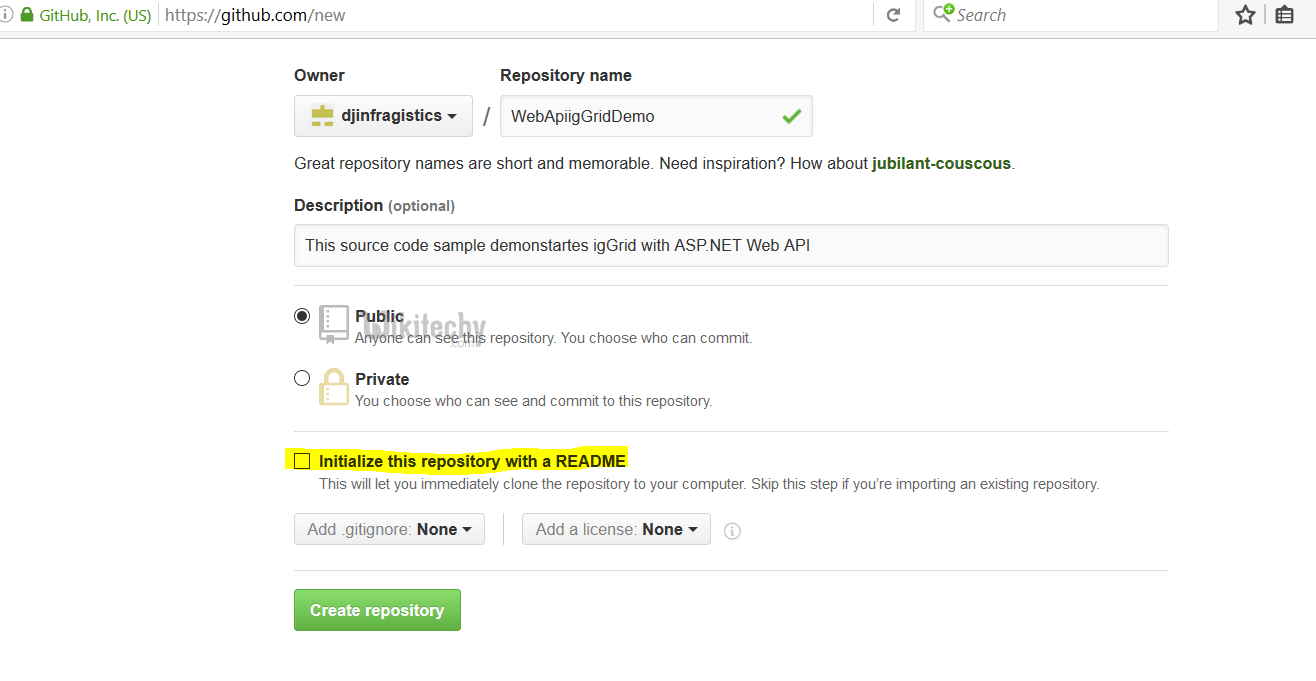The height and width of the screenshot is (681, 1316).
Task: Click the github.com/new address bar URL
Action: 255,15
